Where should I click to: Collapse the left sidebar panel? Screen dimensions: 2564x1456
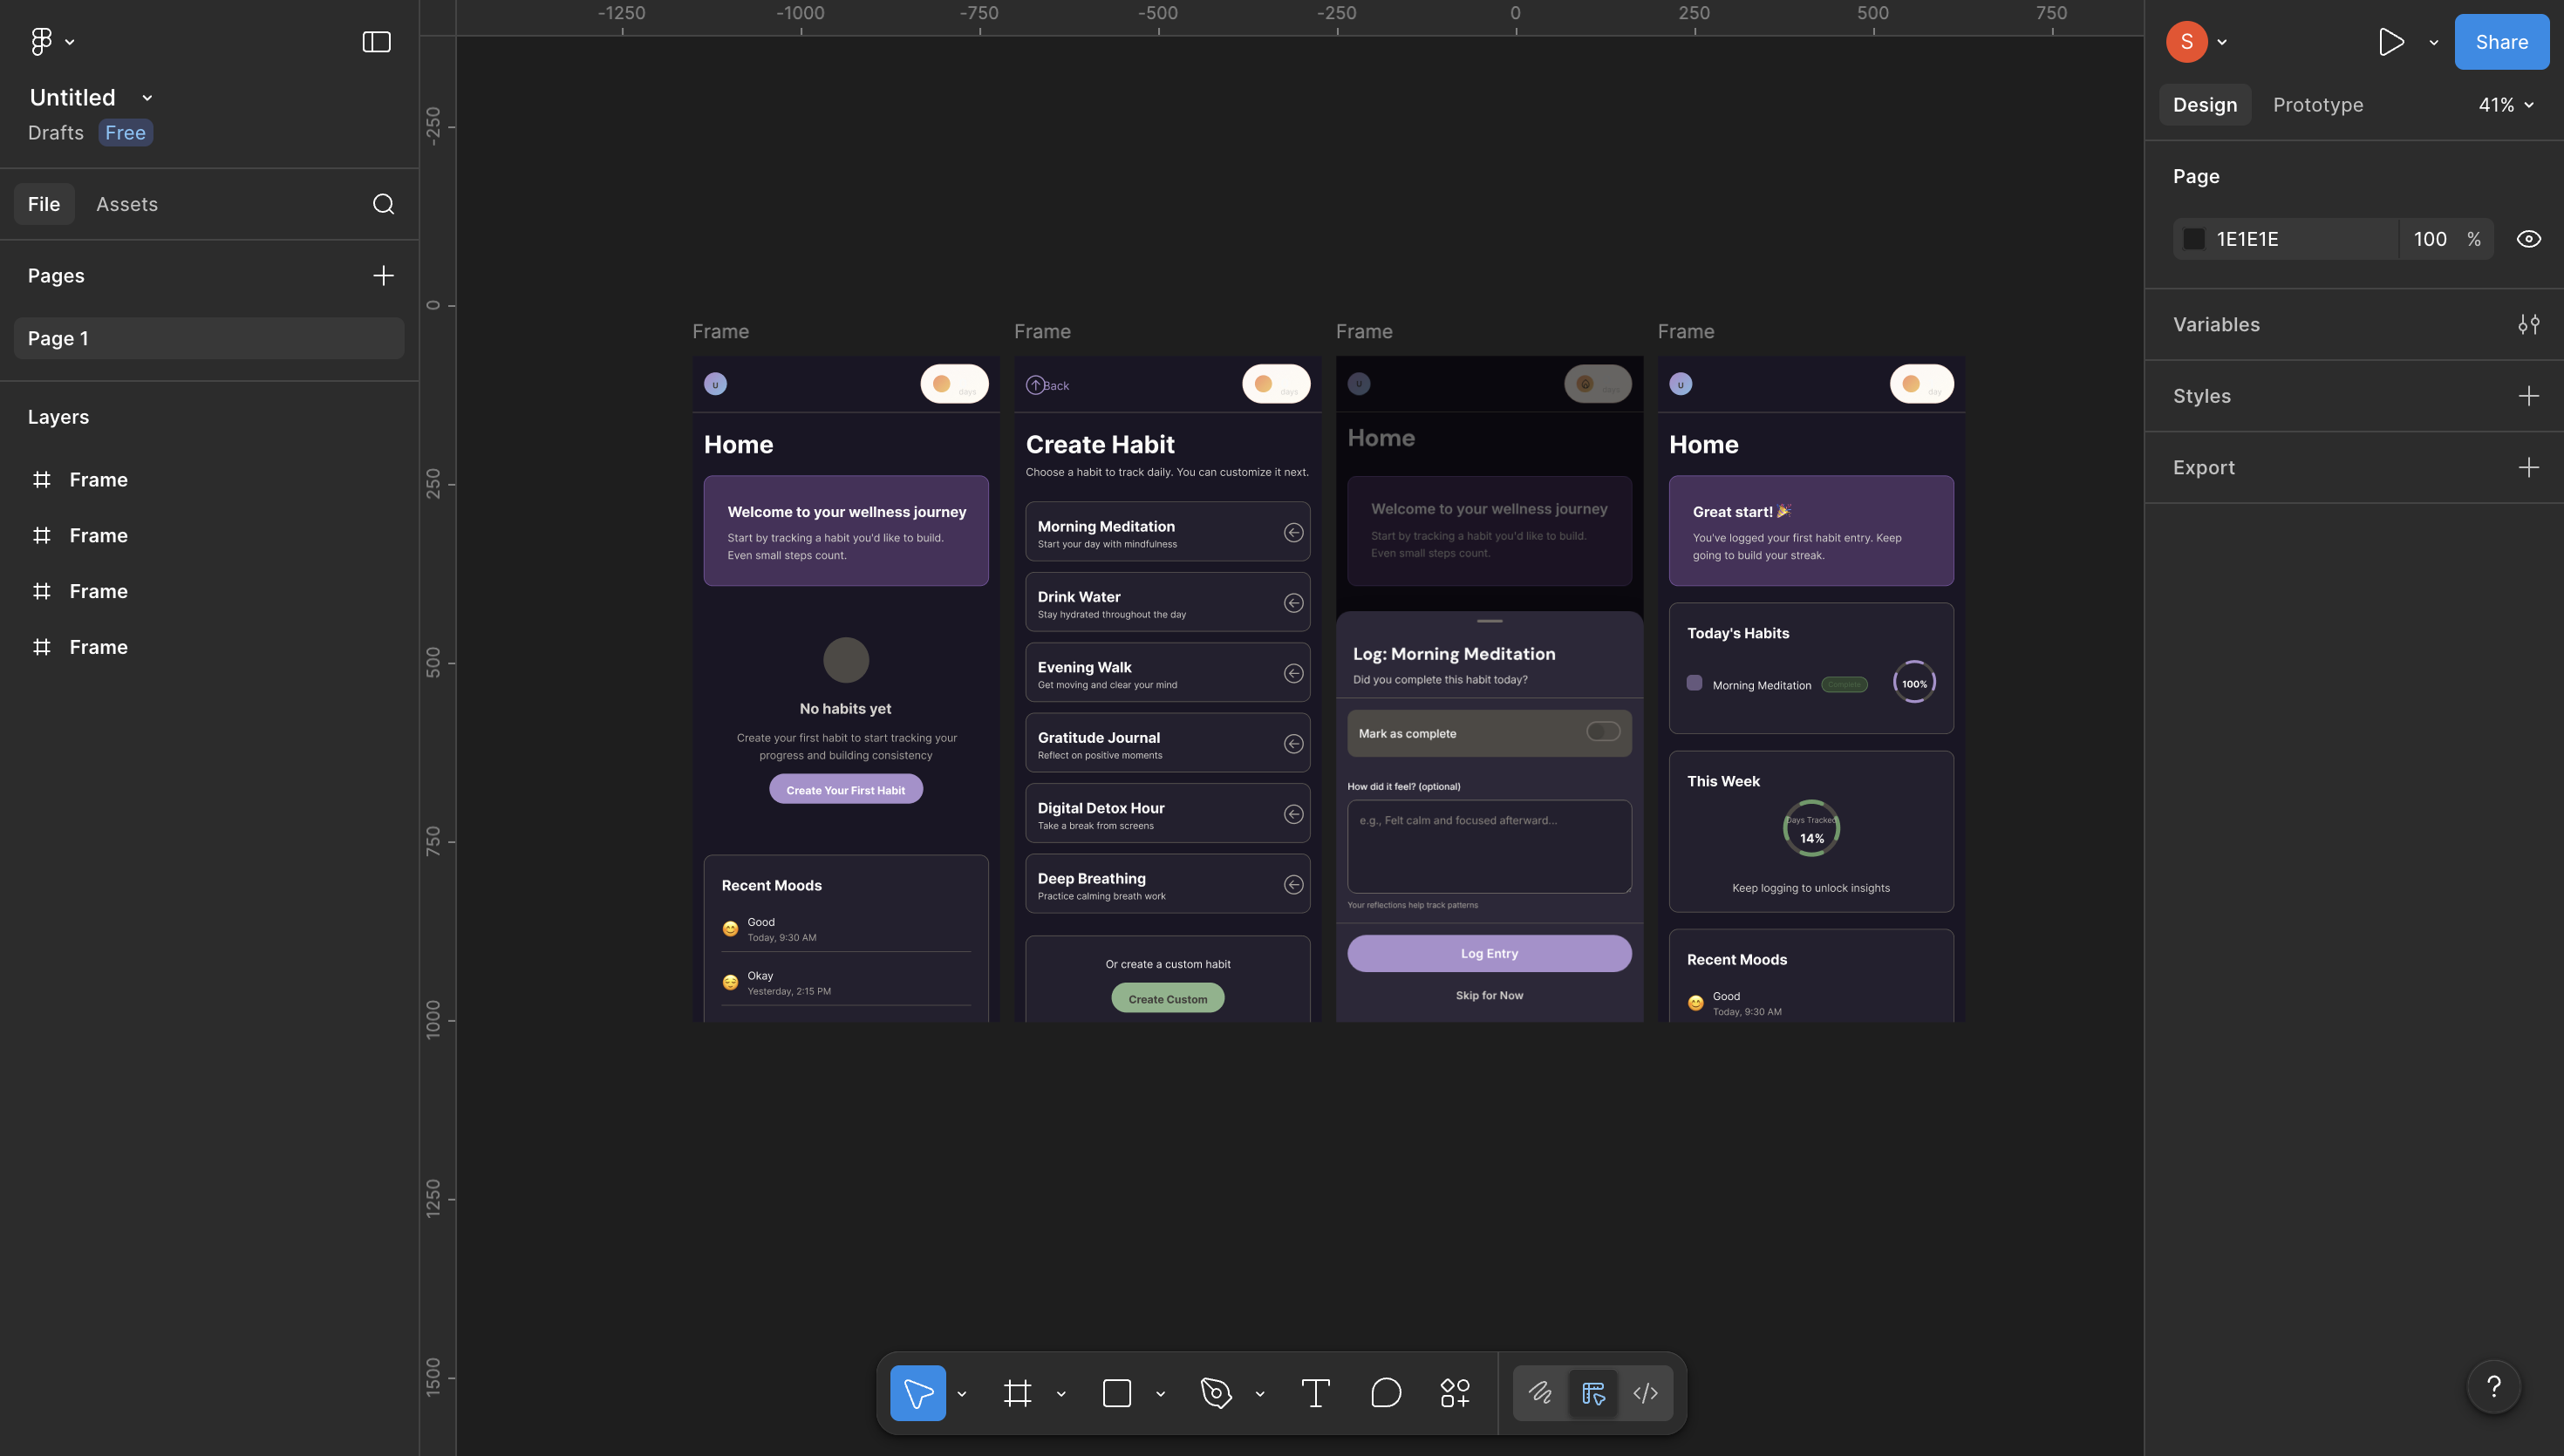click(x=375, y=41)
